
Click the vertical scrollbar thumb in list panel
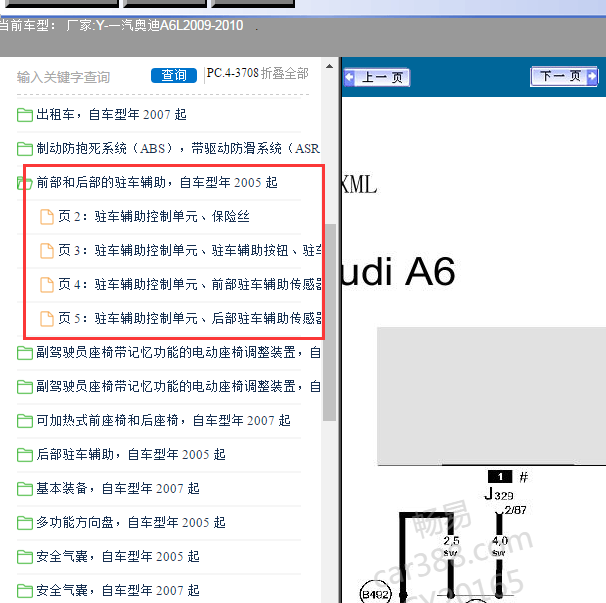[x=329, y=322]
